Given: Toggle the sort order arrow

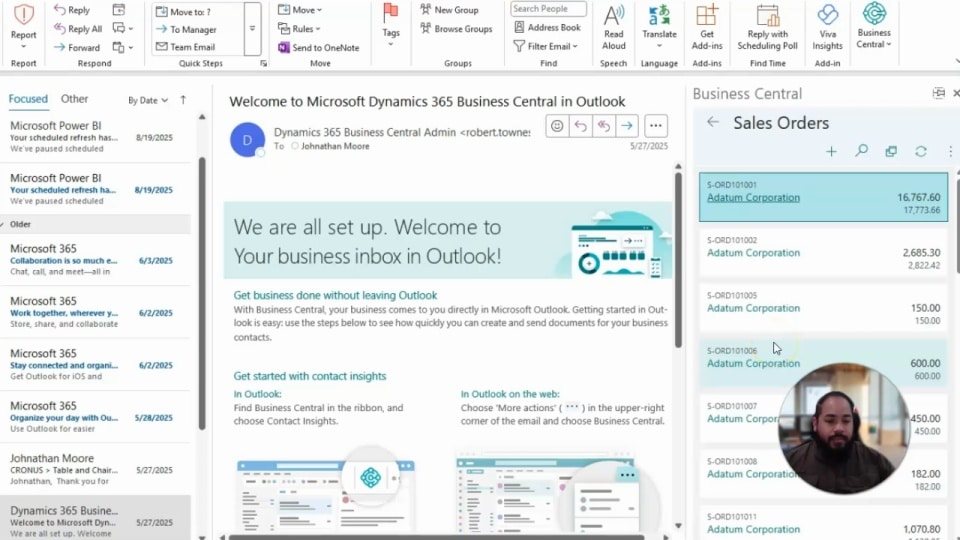Looking at the screenshot, I should pos(183,100).
